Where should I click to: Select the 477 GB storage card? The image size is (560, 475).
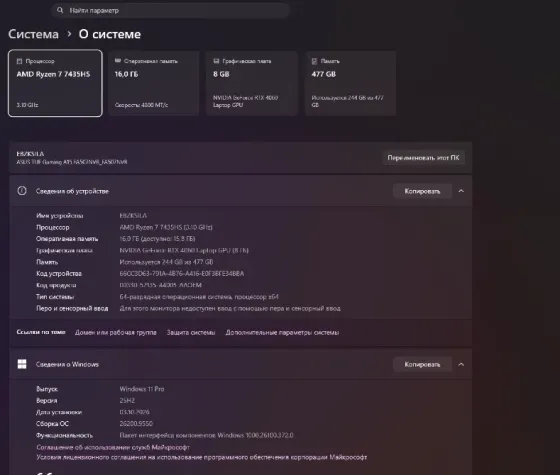click(x=350, y=83)
